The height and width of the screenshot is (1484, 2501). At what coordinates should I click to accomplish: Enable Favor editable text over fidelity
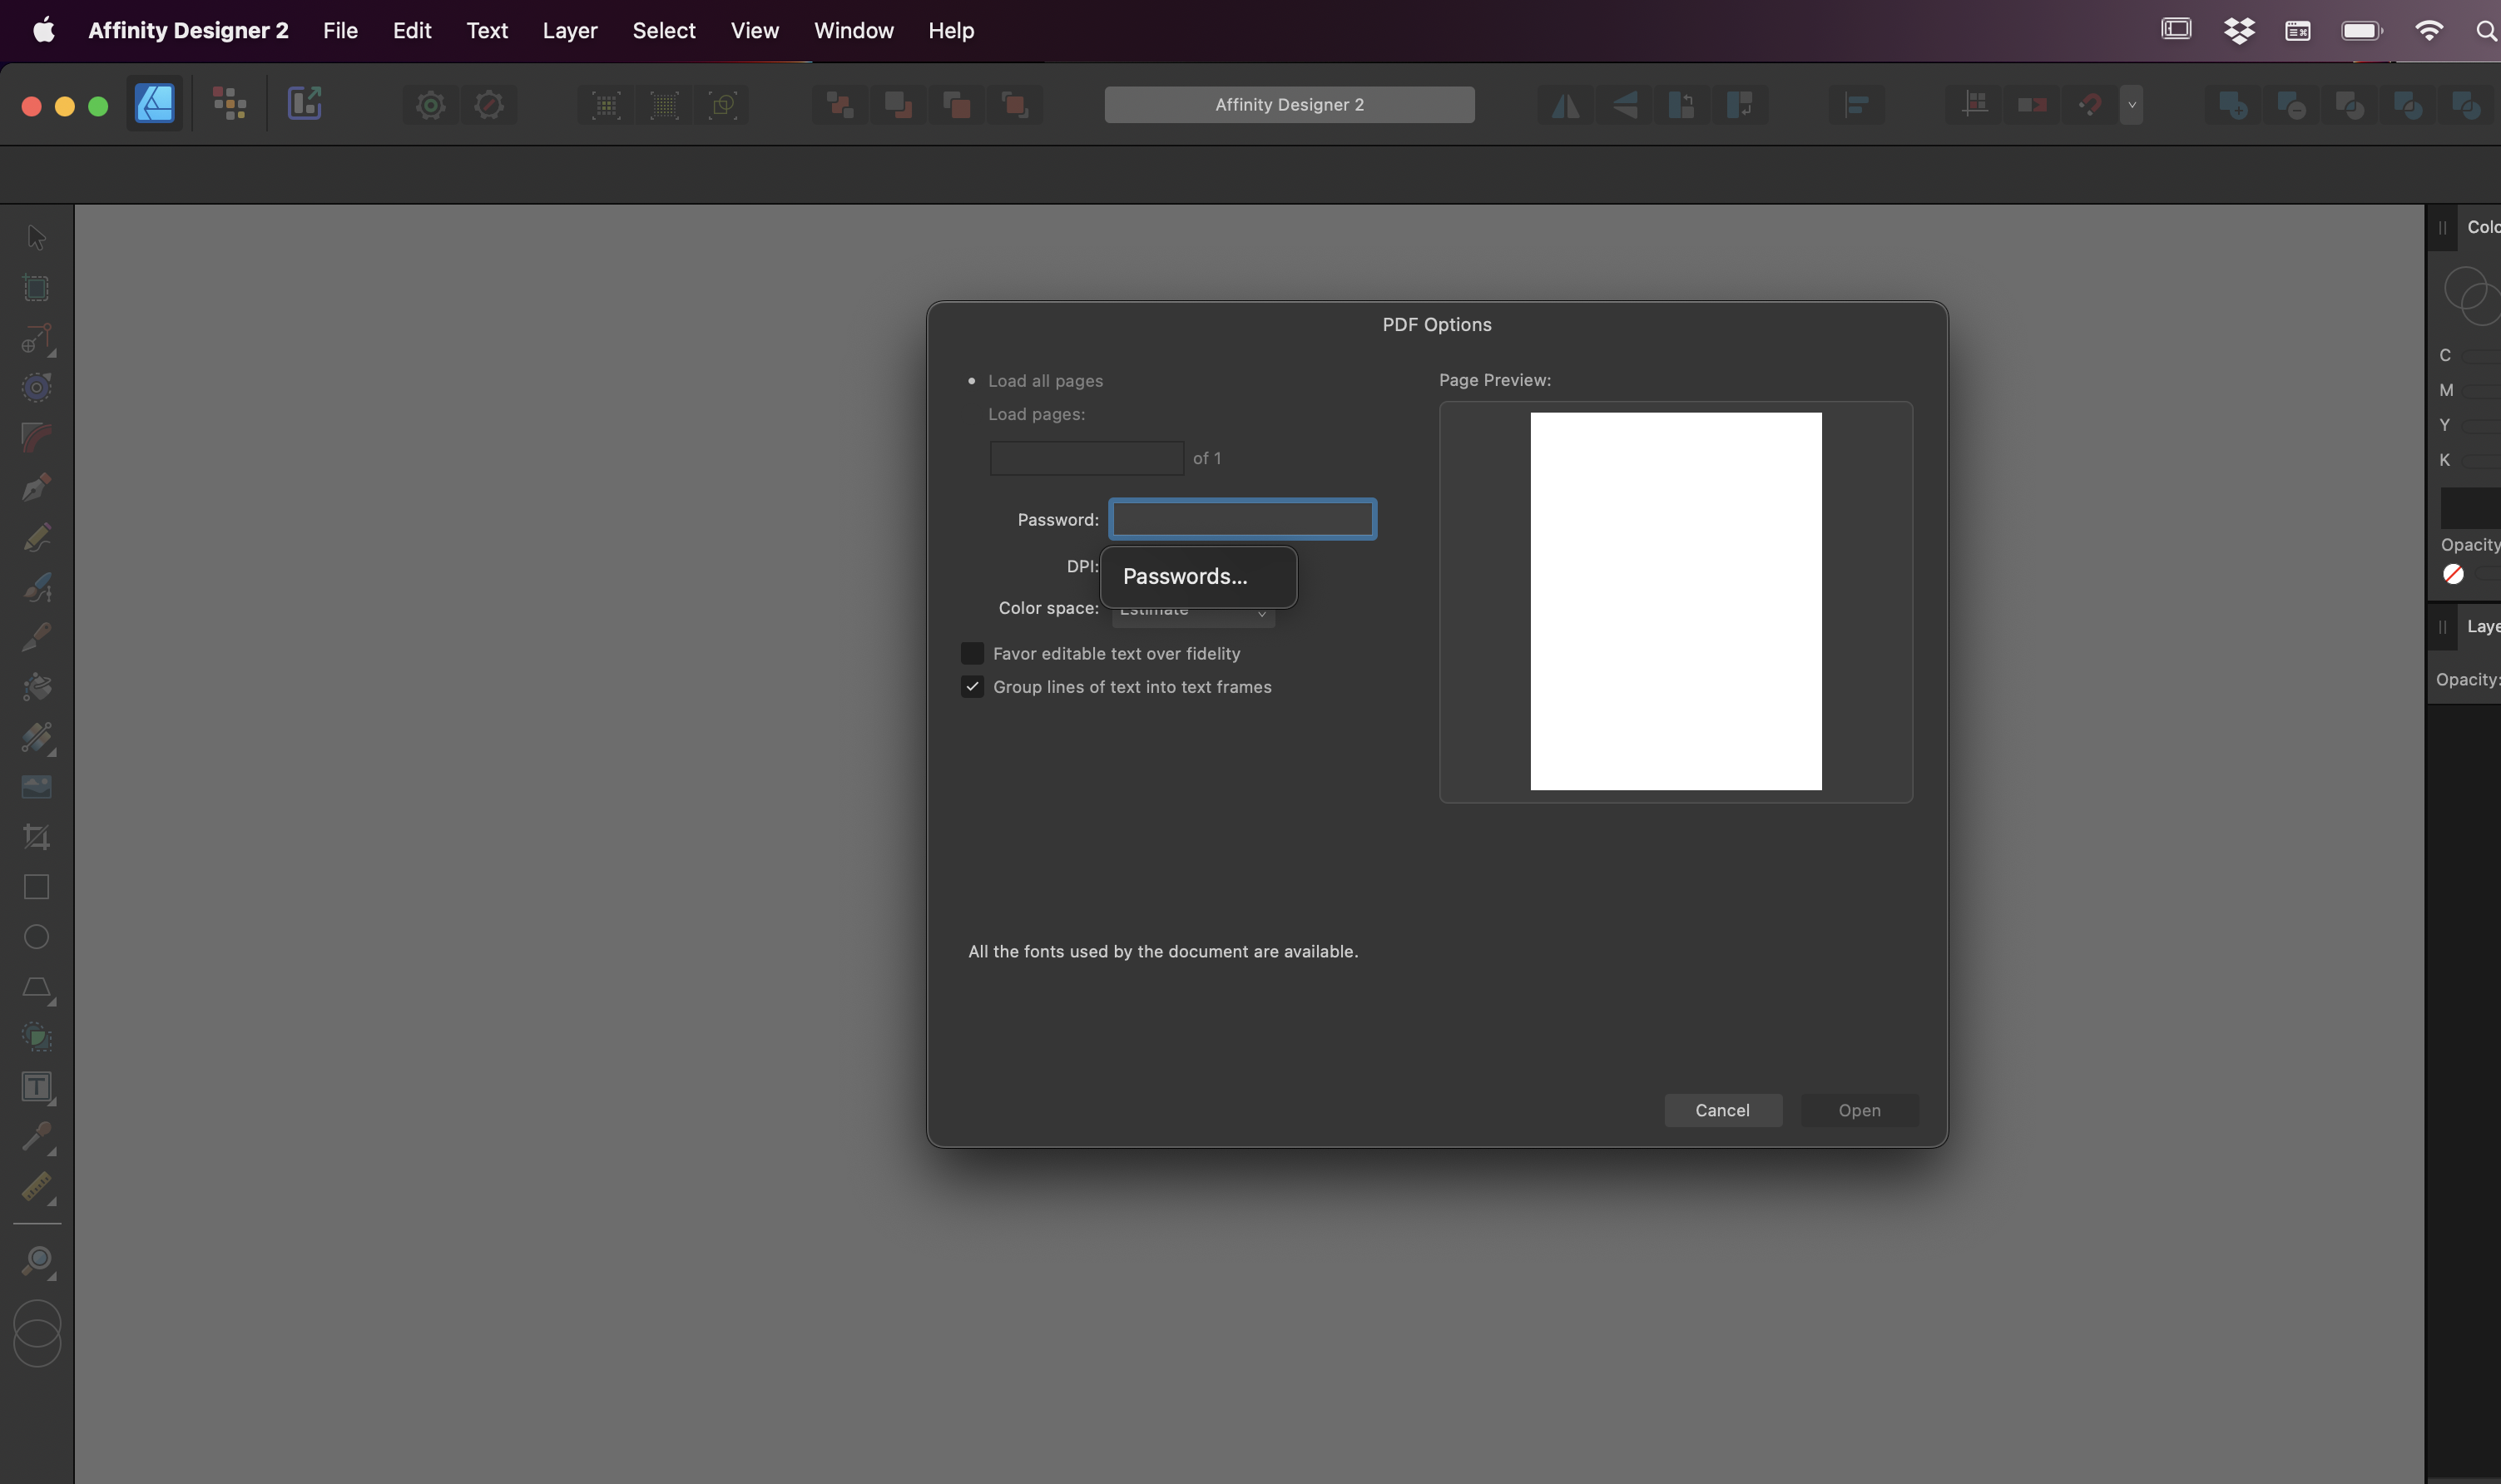coord(972,653)
